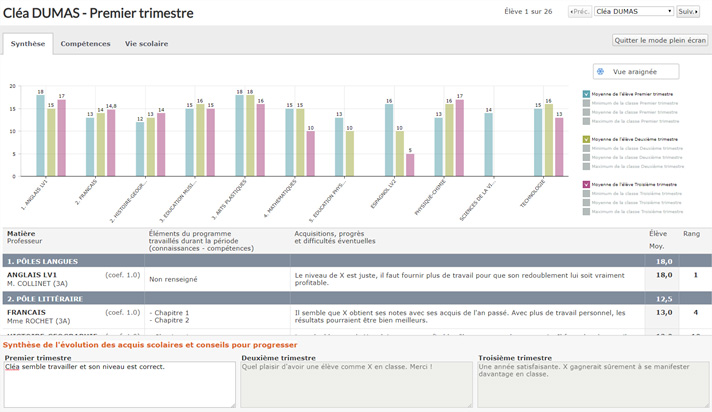Enable Minimum de la classe Deuxième trimestre
Viewport: 712px width, 412px height.
(x=586, y=149)
